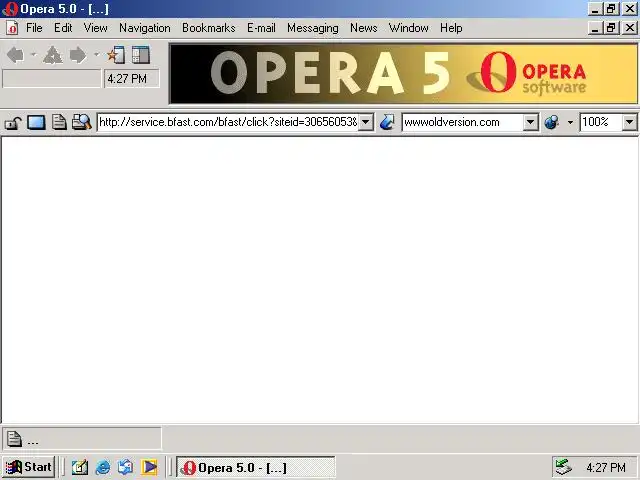Go forward with the Forward arrow

click(78, 55)
